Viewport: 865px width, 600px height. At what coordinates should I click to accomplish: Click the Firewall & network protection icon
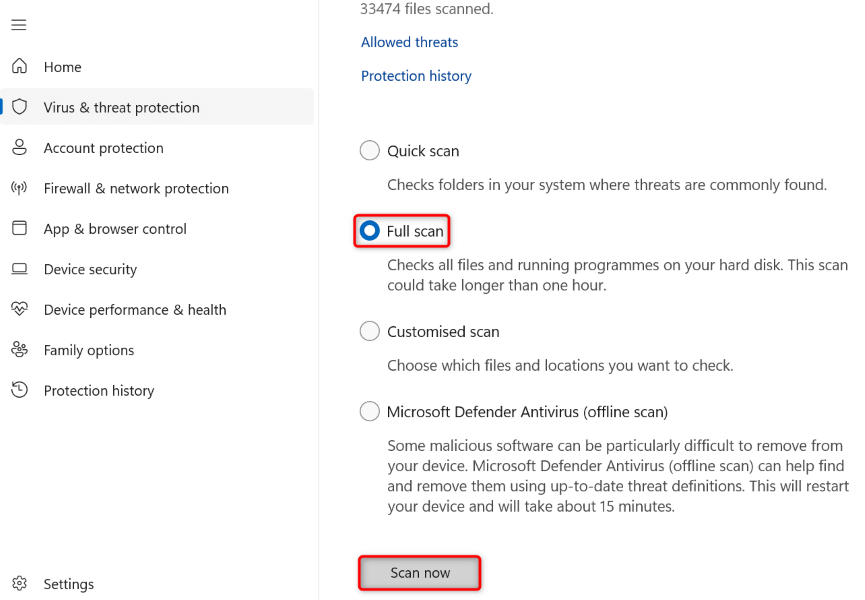[x=19, y=188]
